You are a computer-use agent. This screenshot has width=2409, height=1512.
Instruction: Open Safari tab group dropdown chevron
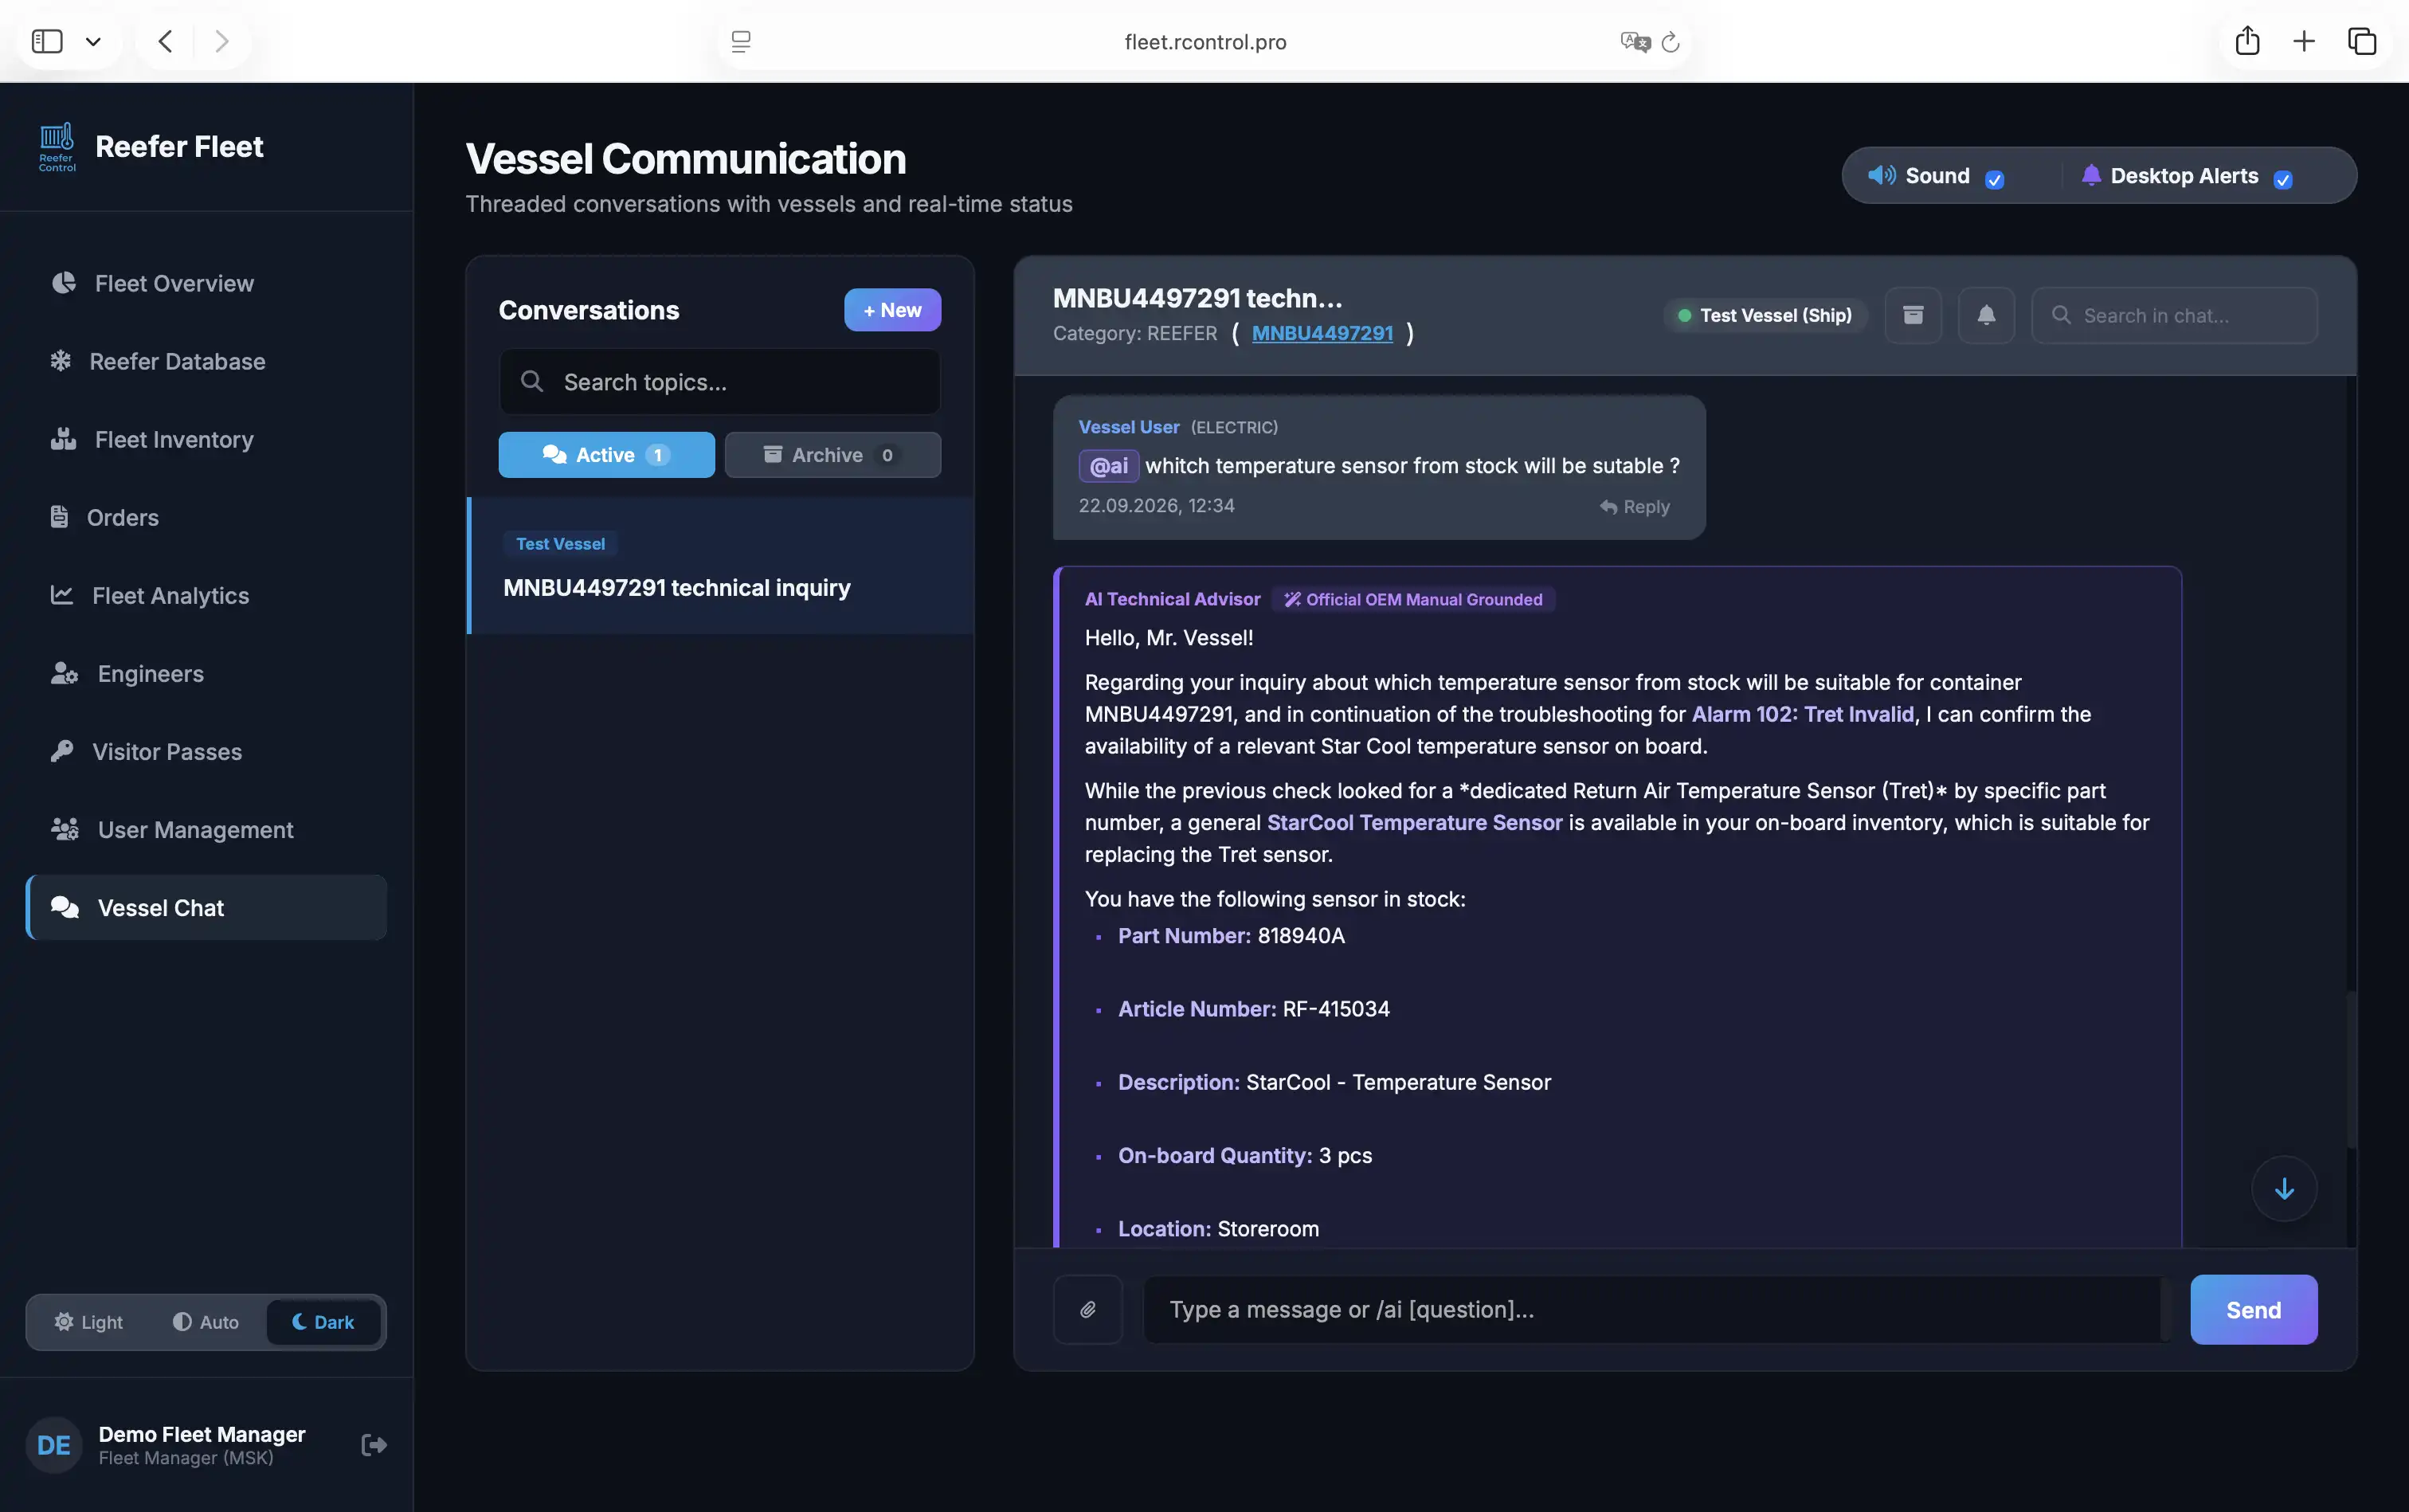coord(93,41)
